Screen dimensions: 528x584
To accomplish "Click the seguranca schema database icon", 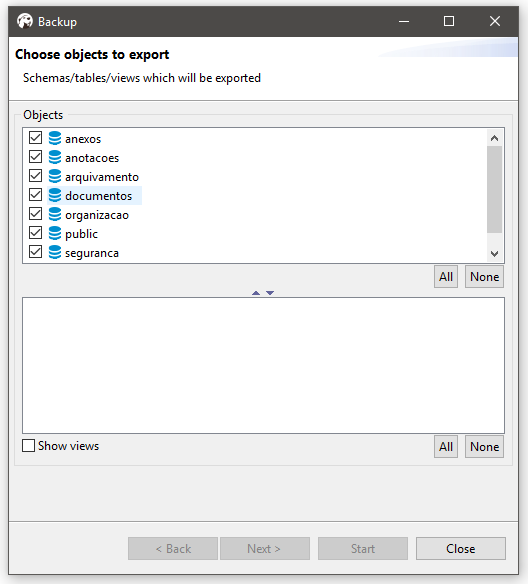I will (55, 252).
